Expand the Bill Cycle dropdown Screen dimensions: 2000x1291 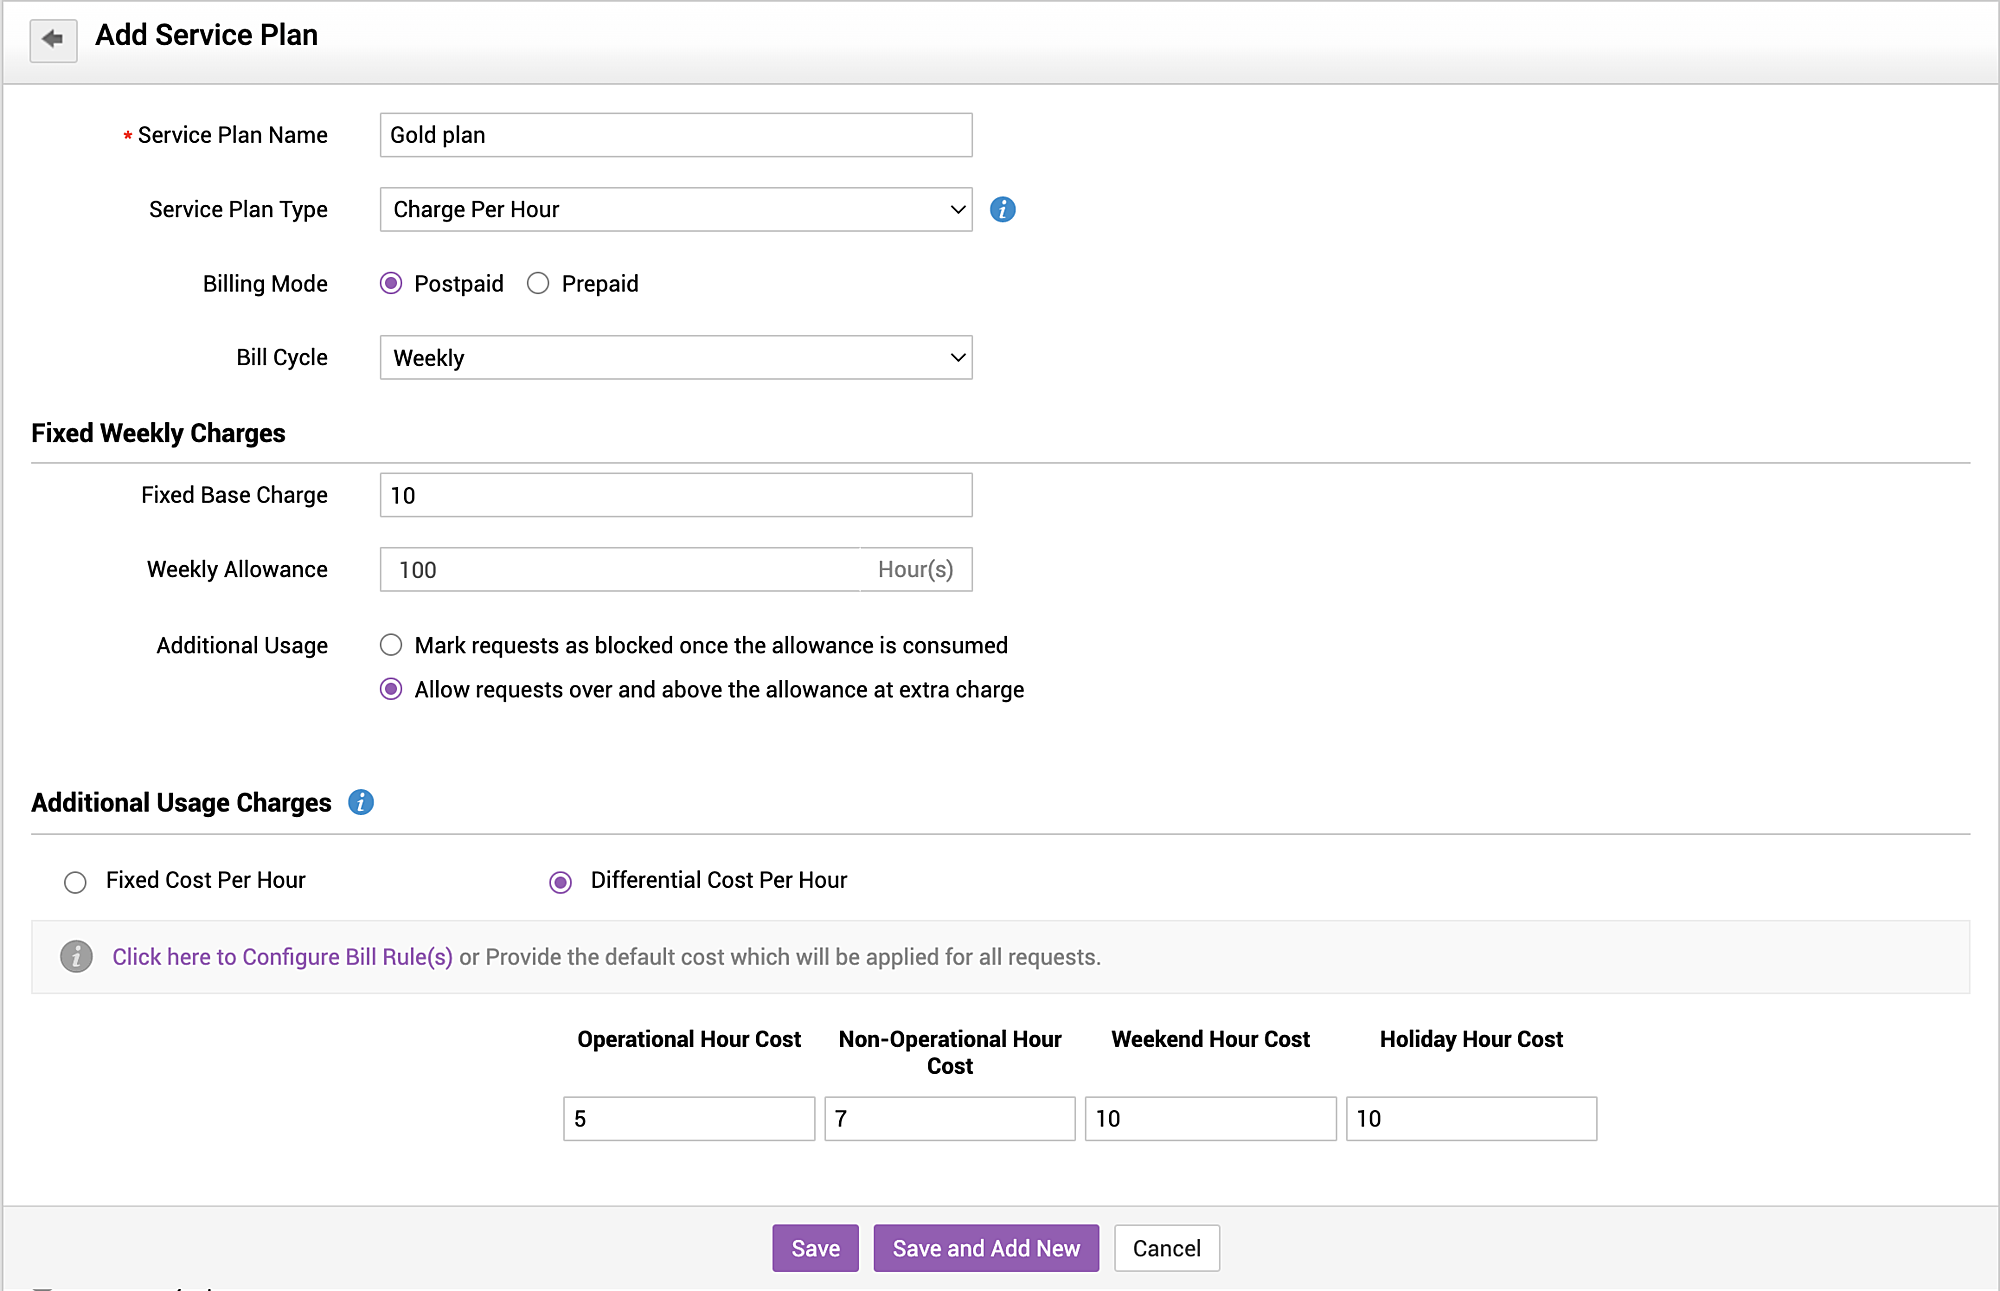[675, 358]
